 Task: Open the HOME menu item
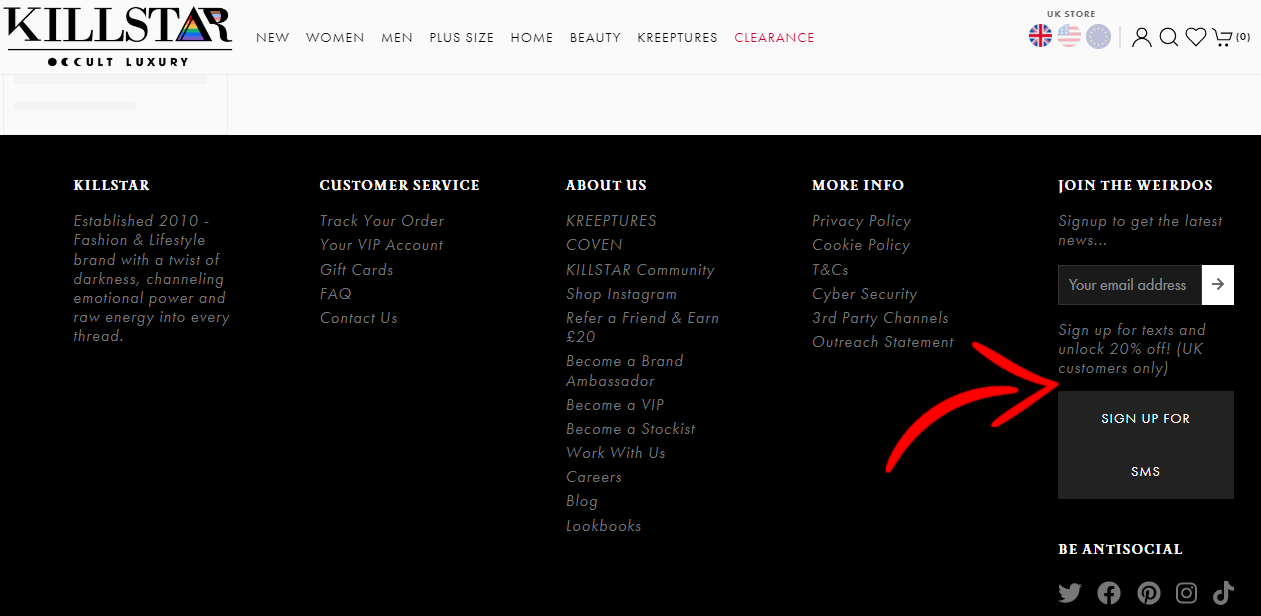pos(532,38)
